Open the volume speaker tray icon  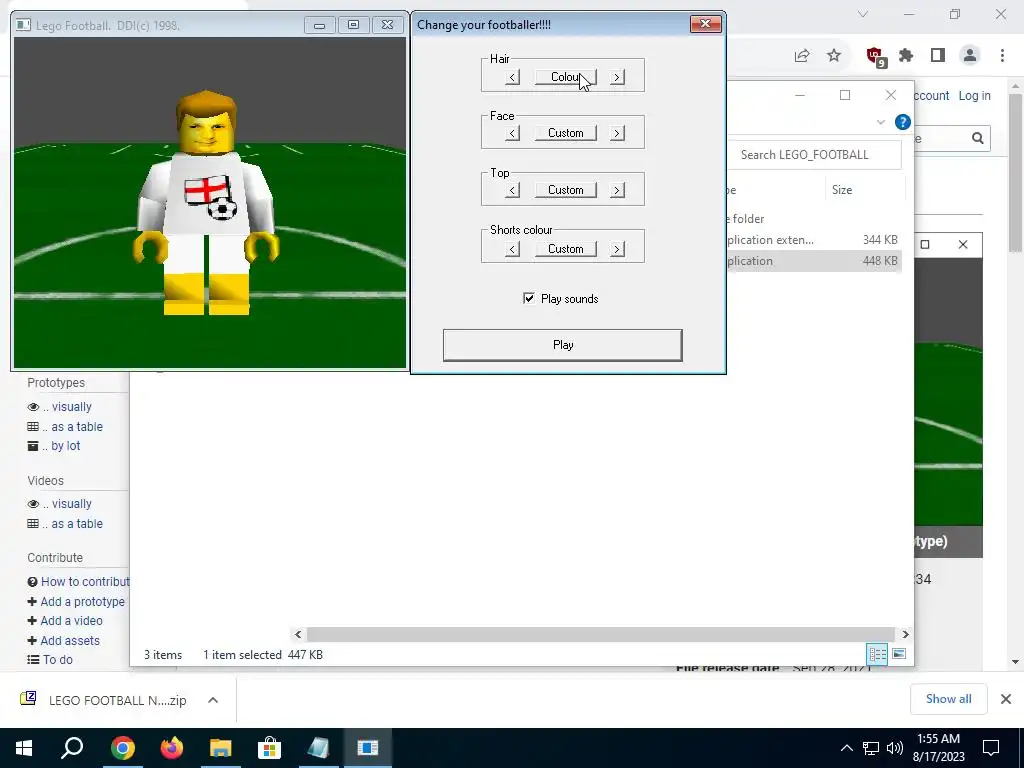pos(895,748)
